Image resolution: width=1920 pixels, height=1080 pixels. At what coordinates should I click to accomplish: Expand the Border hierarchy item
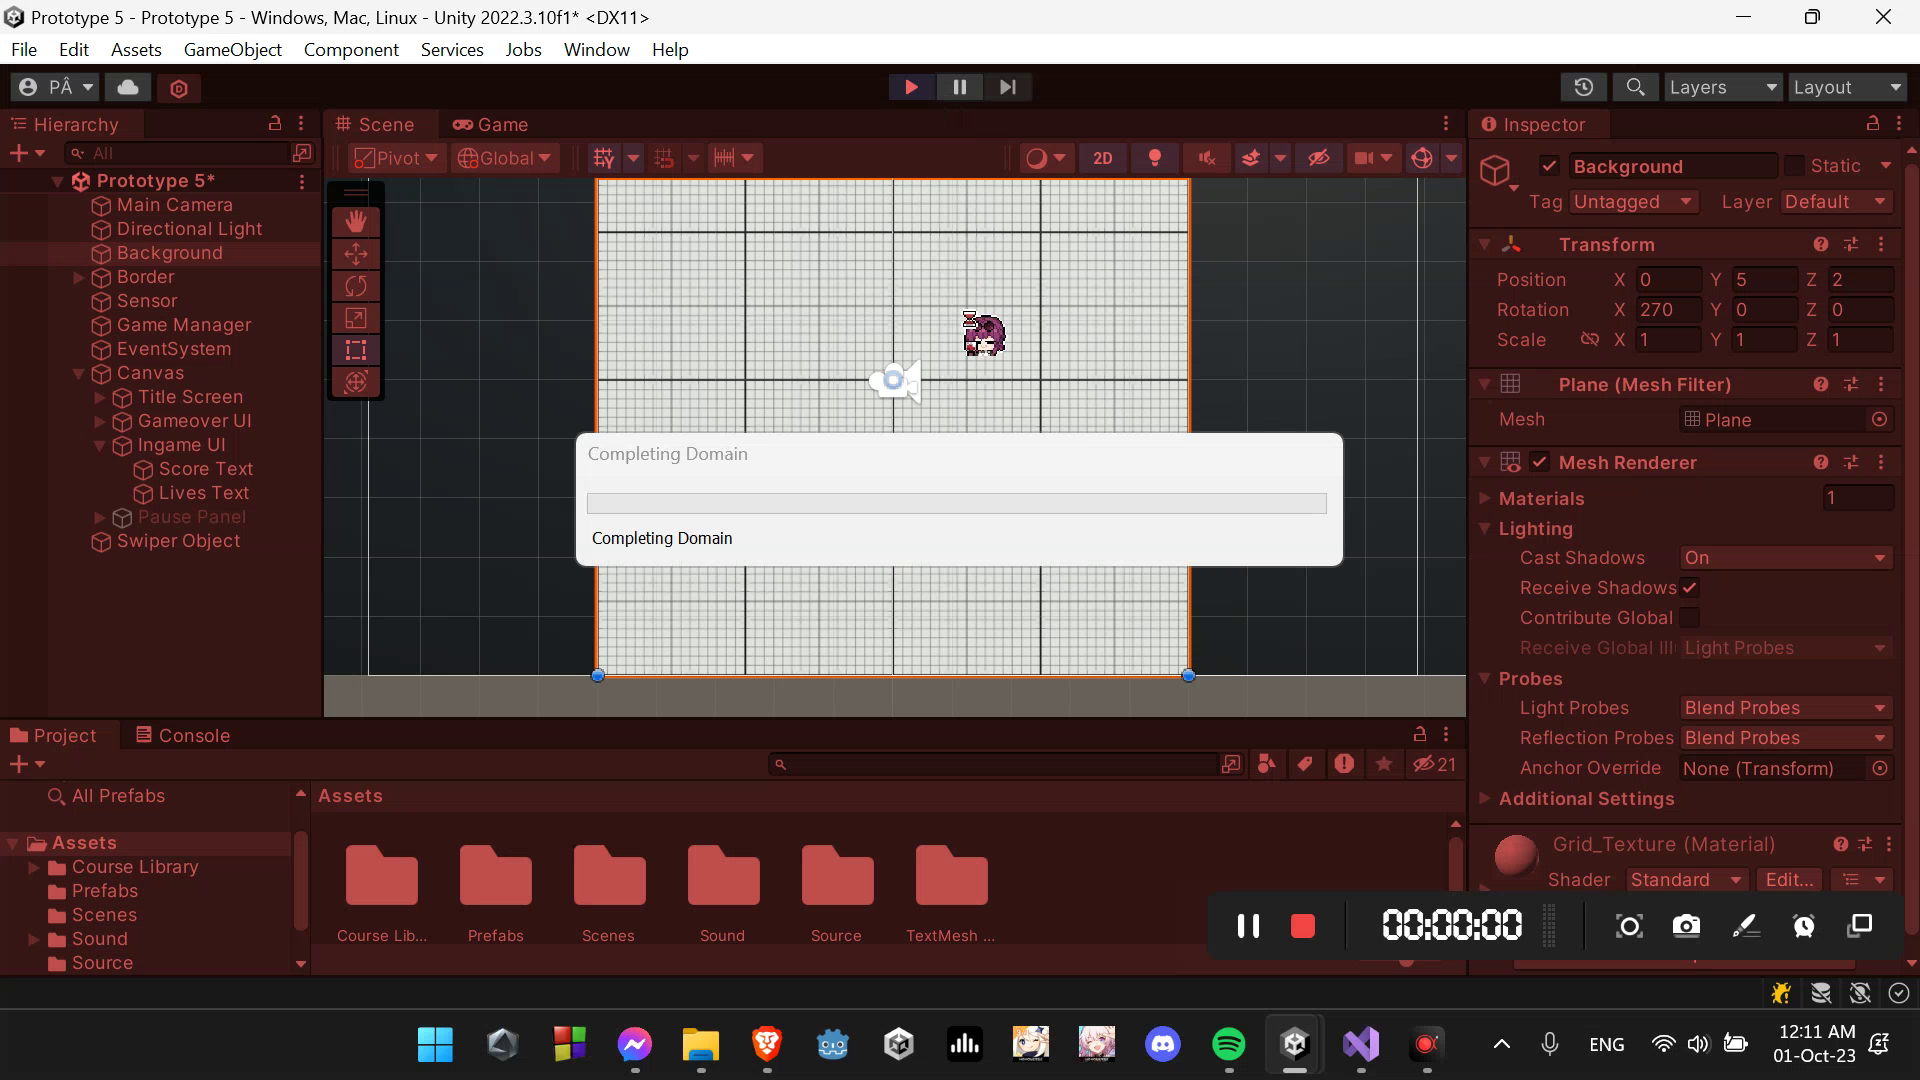tap(79, 278)
